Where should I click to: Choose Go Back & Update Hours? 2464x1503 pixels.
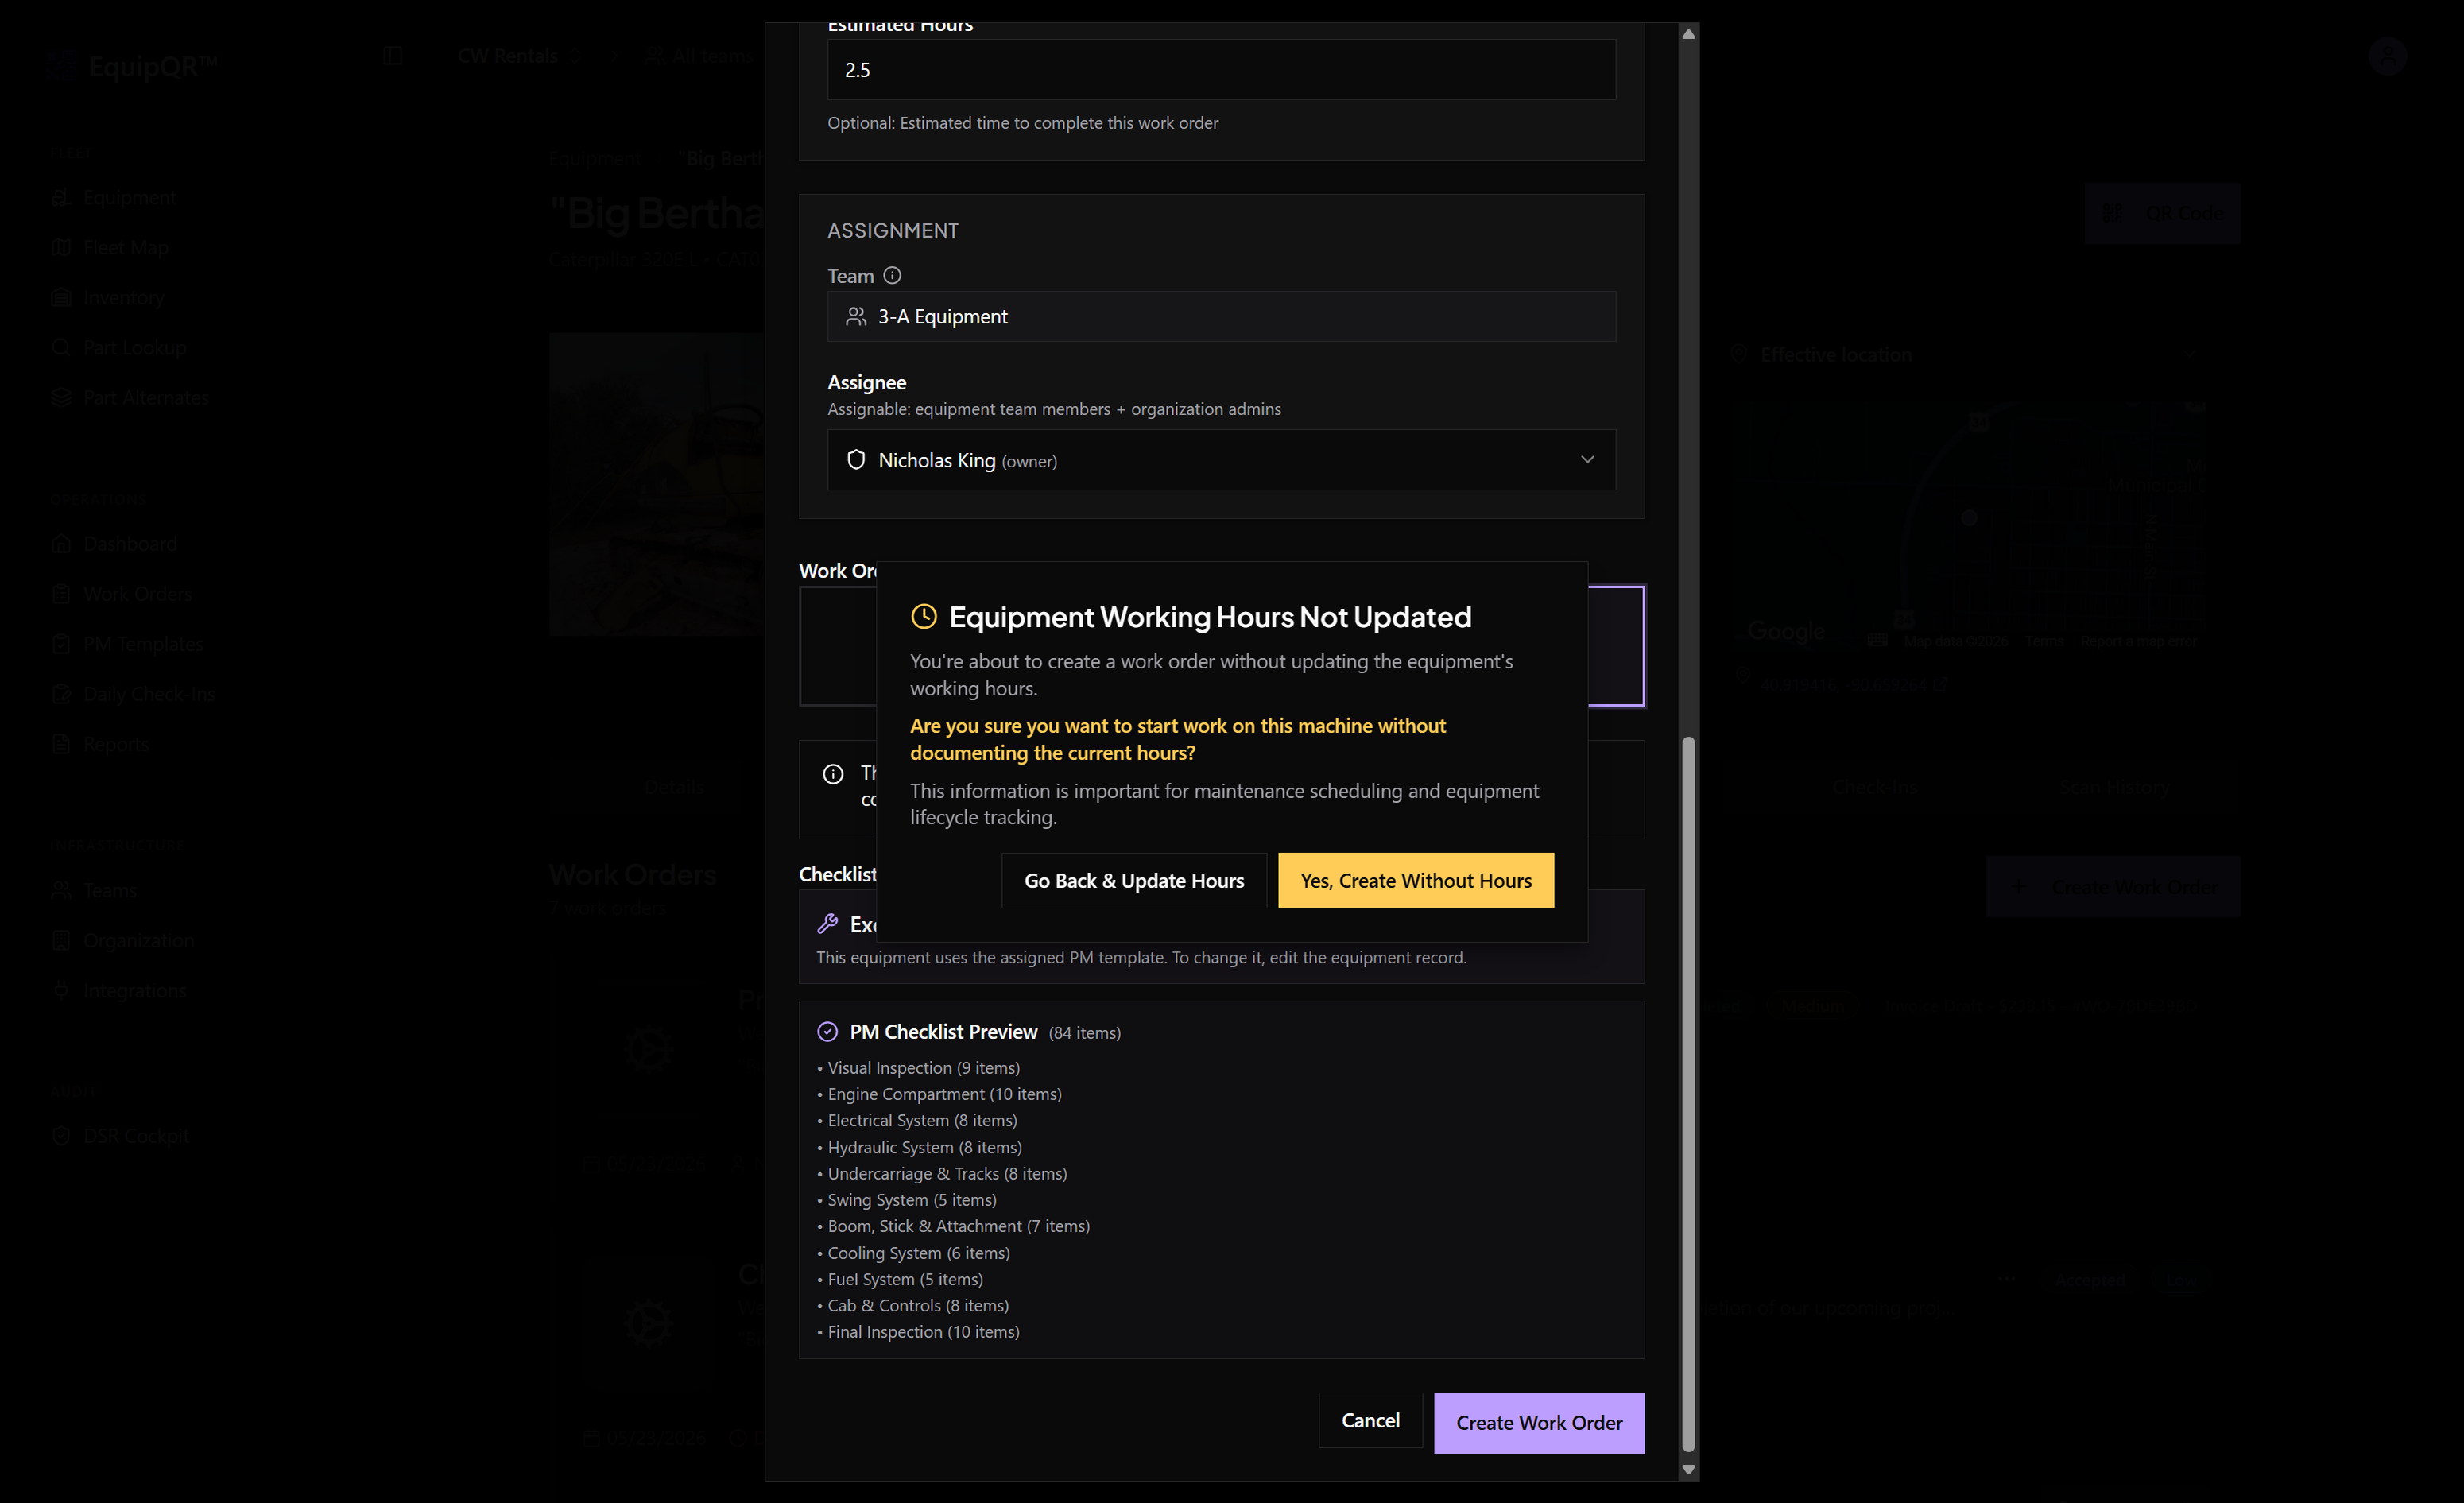(1134, 881)
